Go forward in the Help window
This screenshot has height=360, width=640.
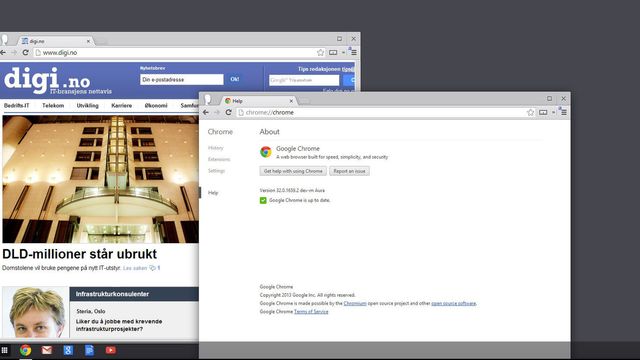pos(217,112)
